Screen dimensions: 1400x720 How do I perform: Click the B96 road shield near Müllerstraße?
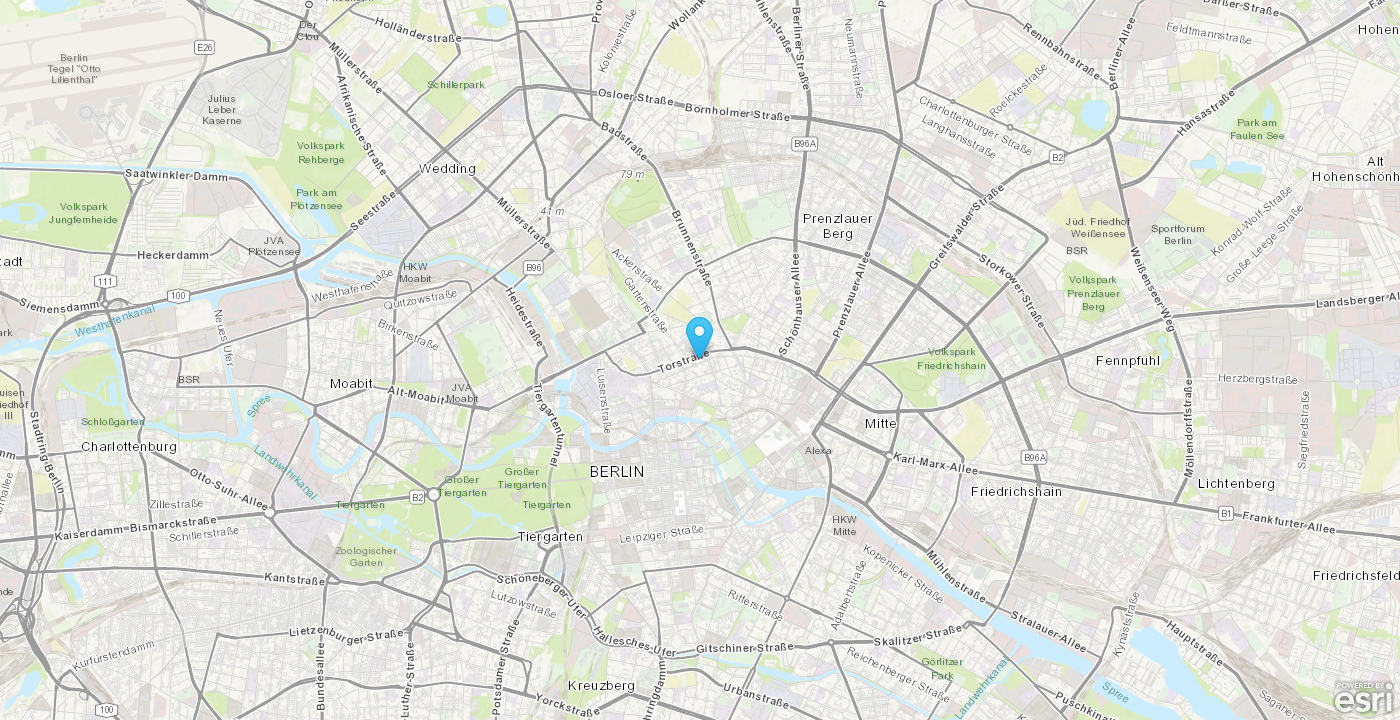point(534,268)
